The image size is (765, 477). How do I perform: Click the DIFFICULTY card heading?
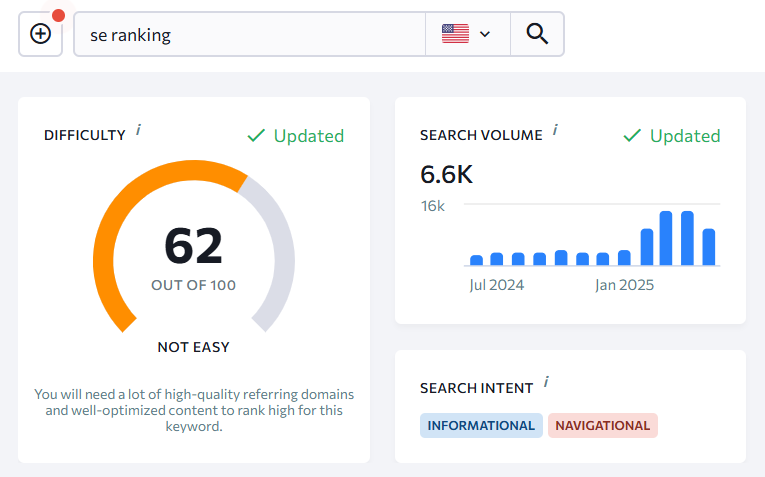click(x=85, y=135)
